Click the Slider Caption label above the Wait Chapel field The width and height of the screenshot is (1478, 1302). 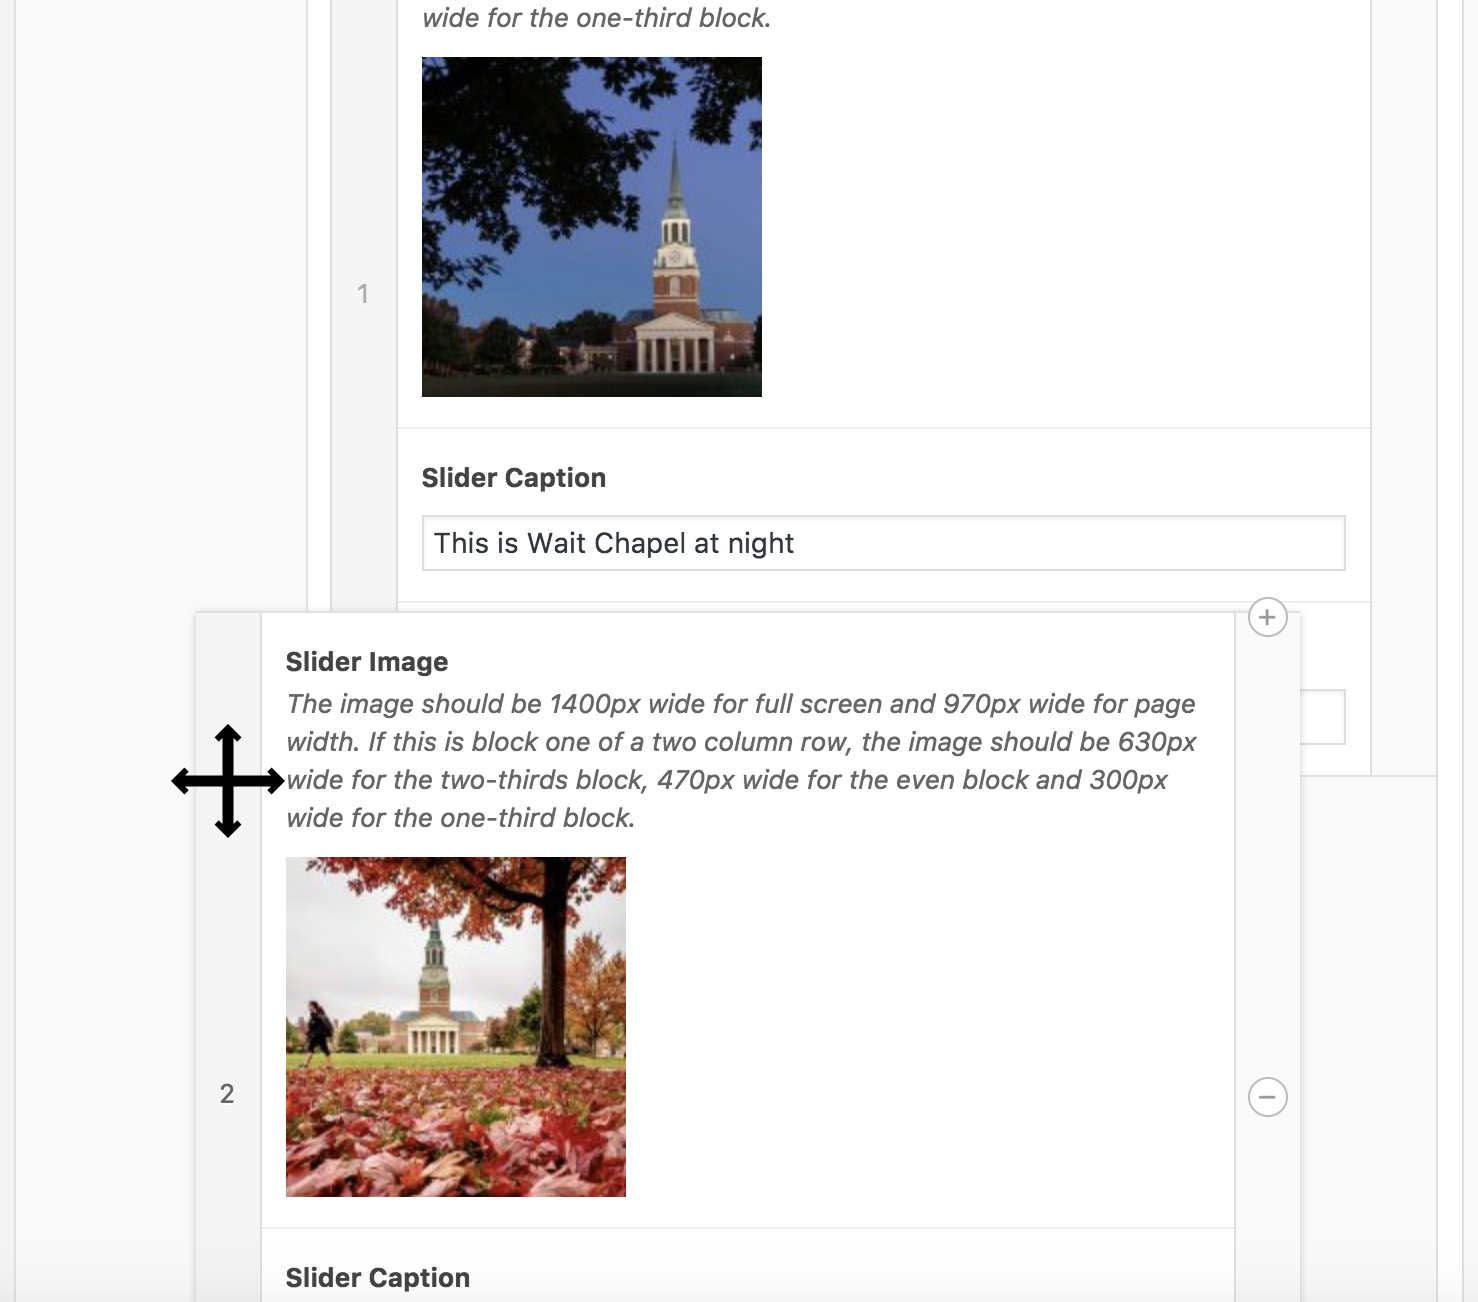[x=514, y=478]
